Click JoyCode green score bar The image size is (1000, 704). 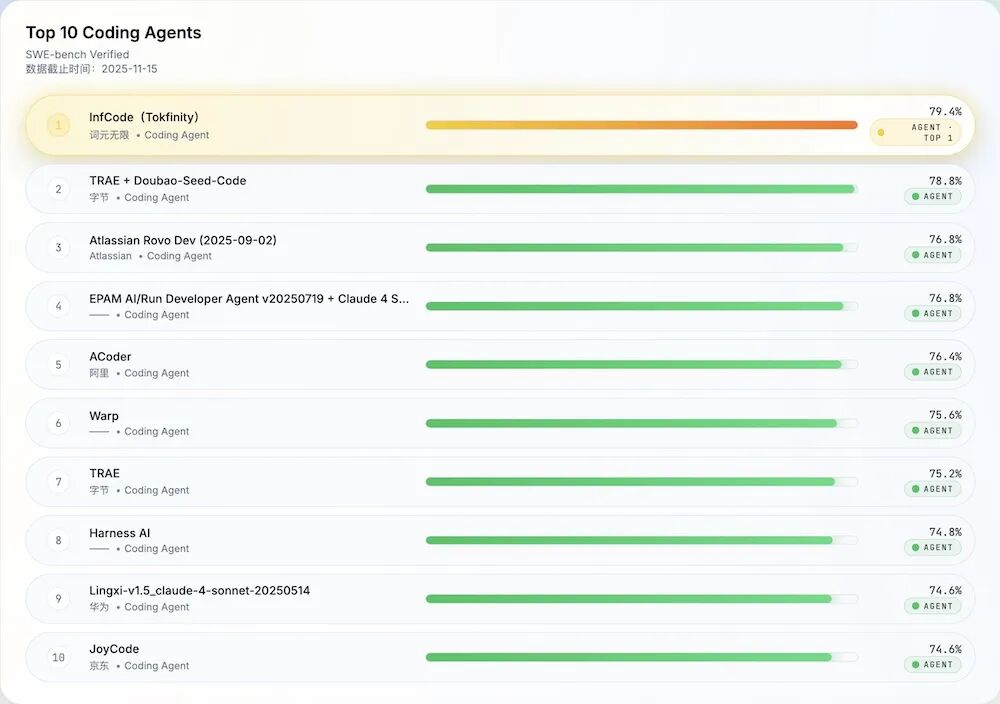click(x=629, y=657)
